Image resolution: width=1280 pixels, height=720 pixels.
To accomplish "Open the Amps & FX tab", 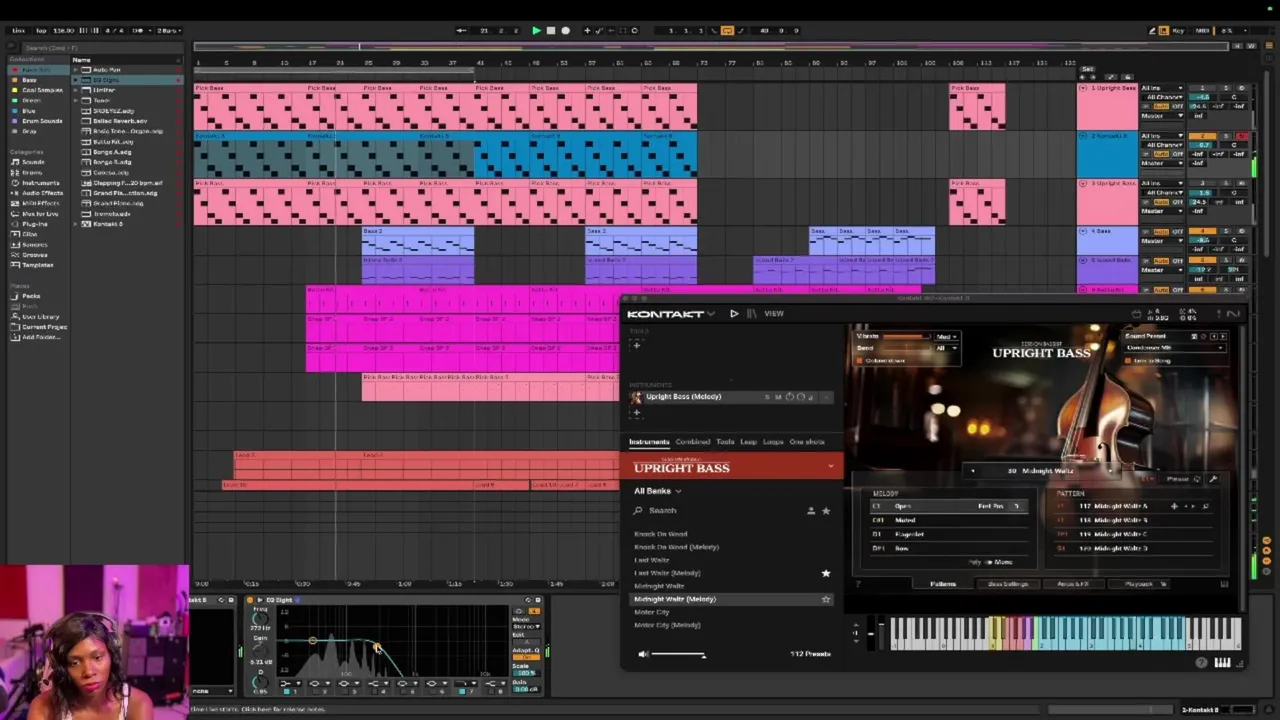I will click(x=1073, y=584).
